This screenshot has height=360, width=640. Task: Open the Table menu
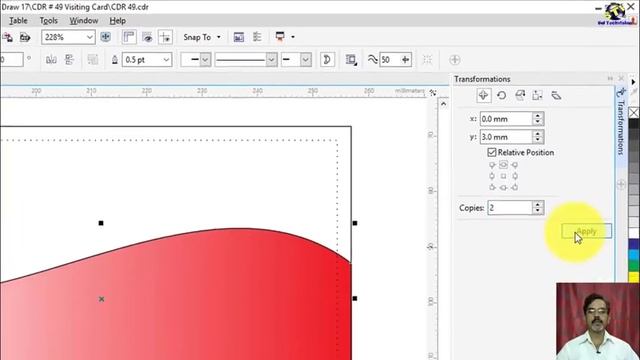18,20
